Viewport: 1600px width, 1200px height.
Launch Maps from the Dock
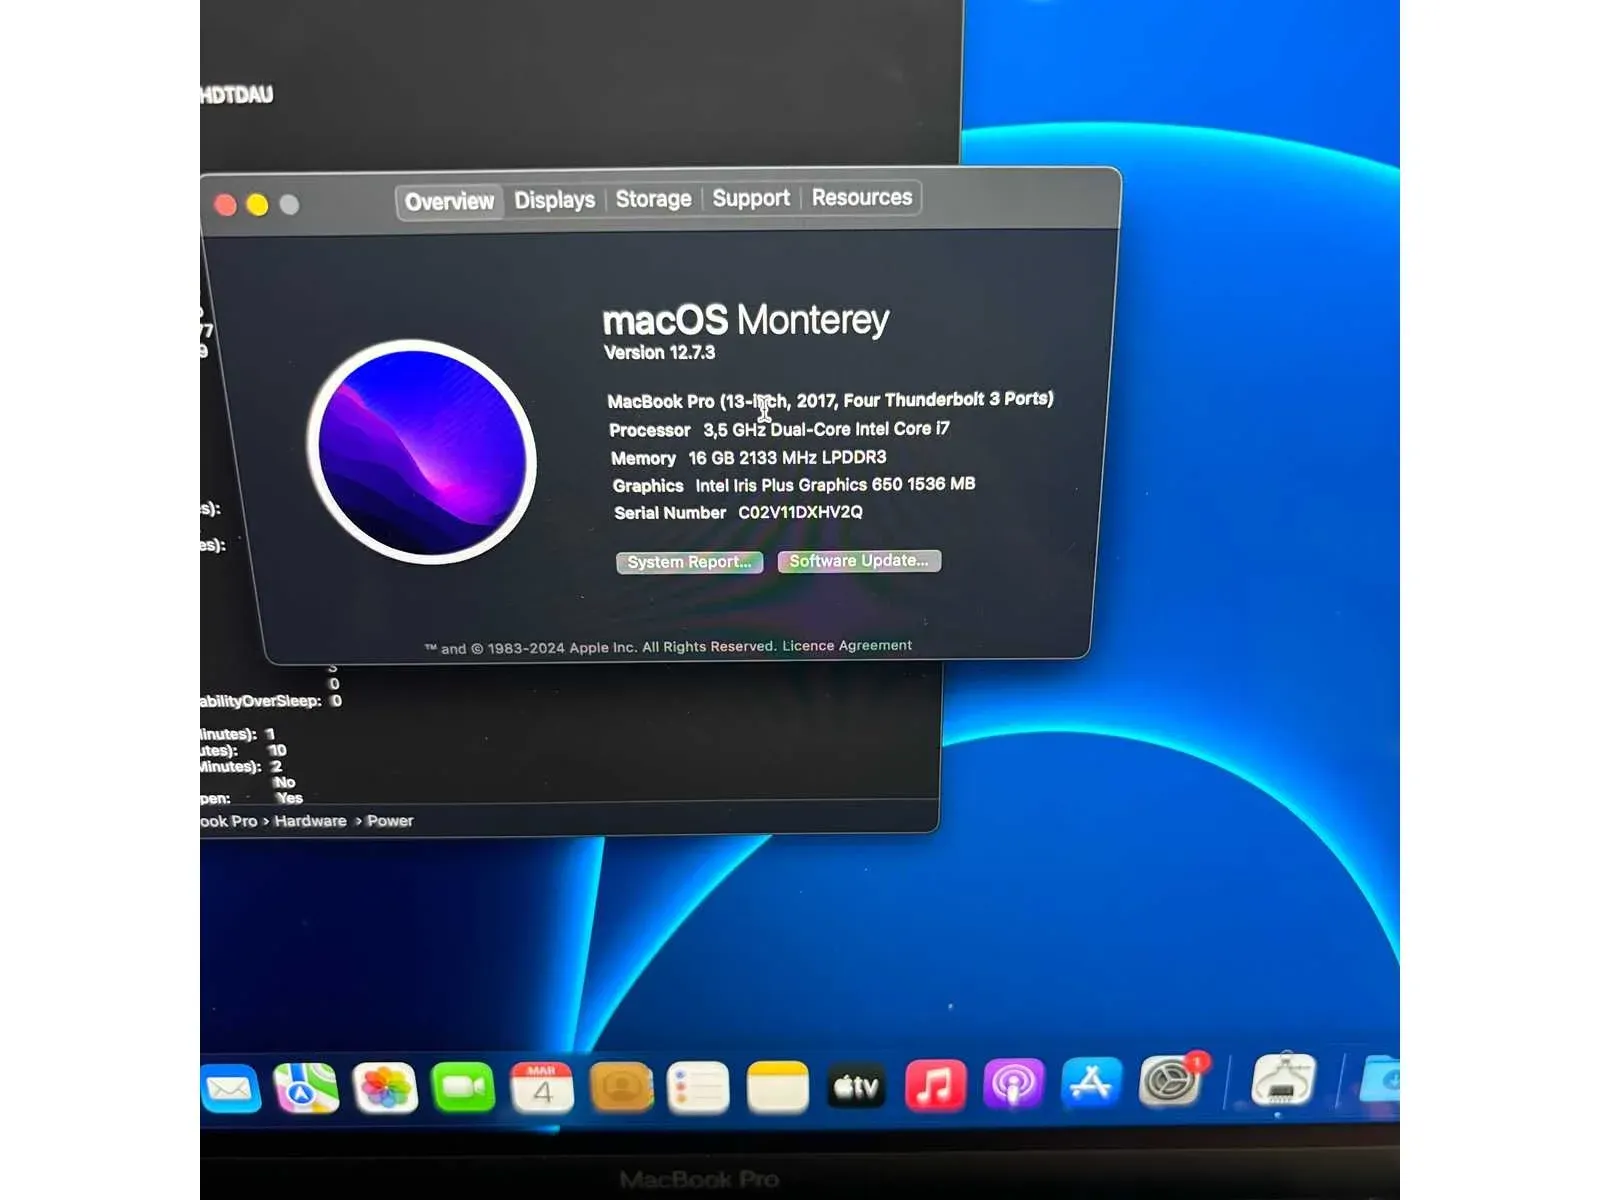tap(306, 1089)
